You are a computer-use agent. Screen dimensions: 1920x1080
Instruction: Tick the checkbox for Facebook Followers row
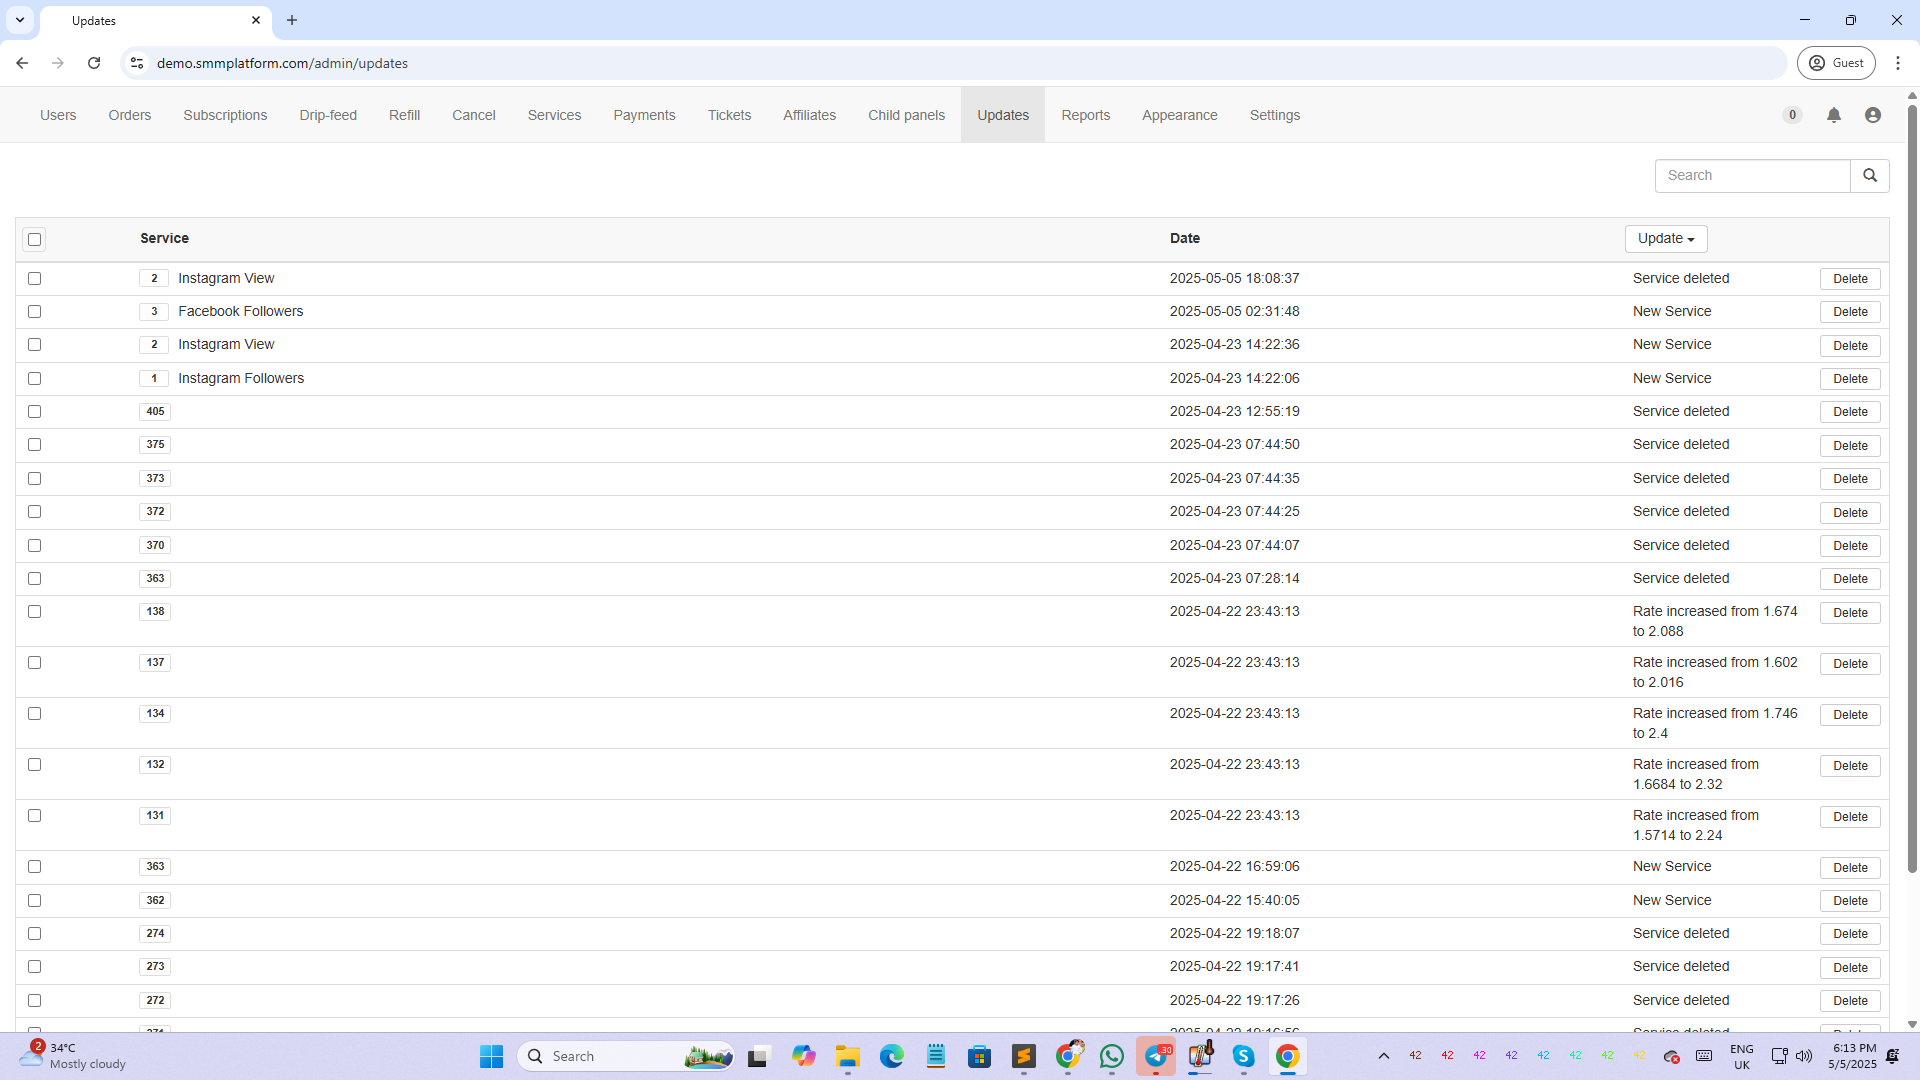click(x=35, y=312)
